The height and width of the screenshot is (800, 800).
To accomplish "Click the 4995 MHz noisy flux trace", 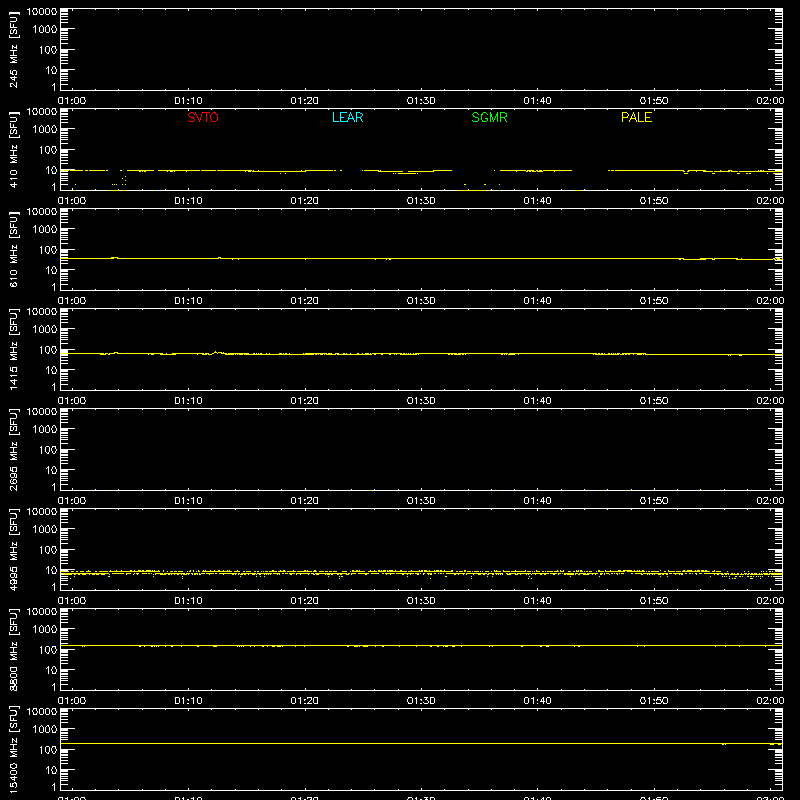I will (421, 573).
